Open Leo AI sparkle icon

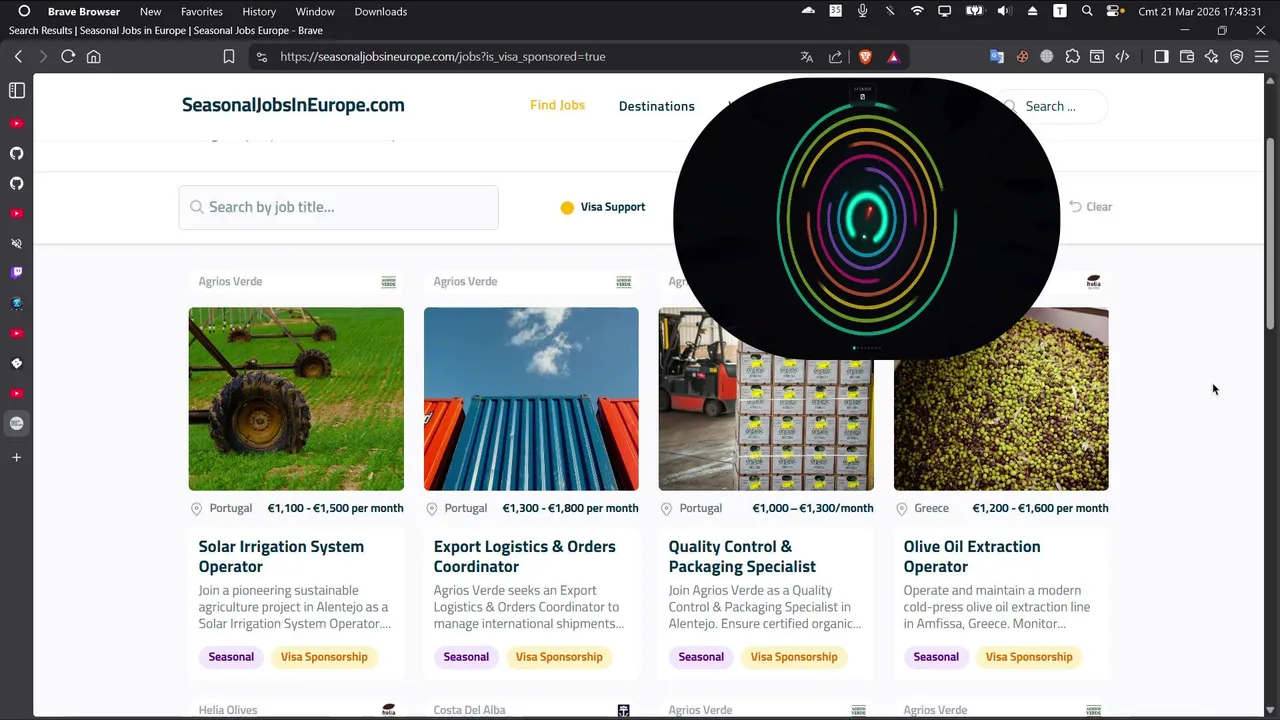[1212, 57]
